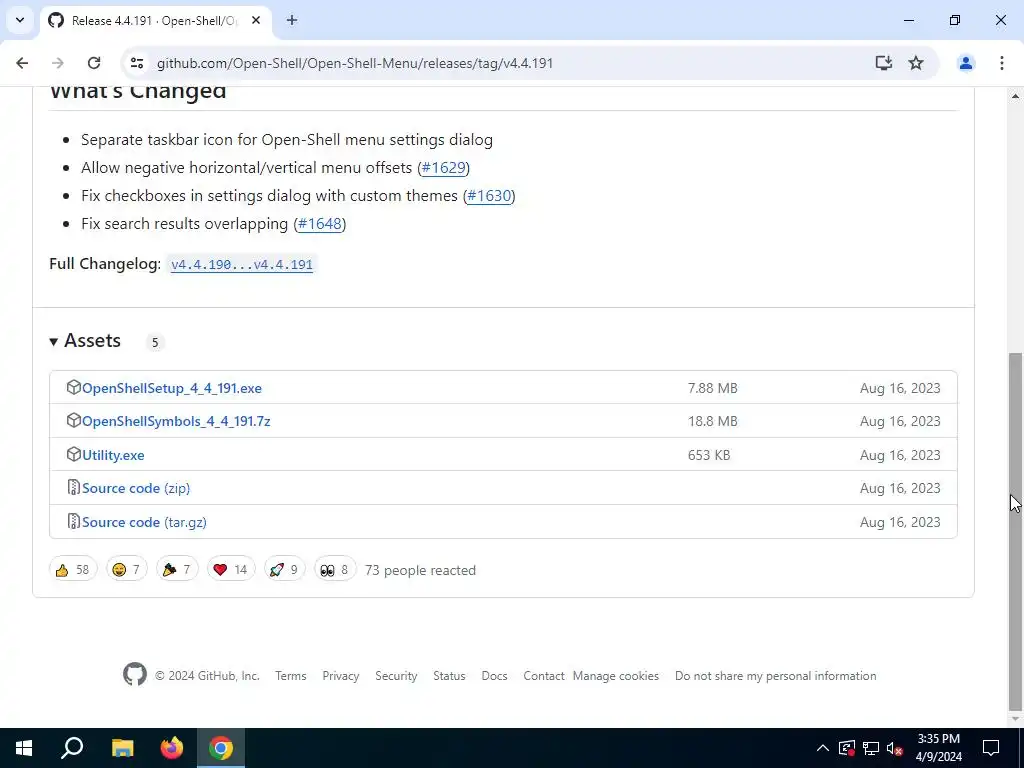Click the install app icon in address bar

[x=884, y=63]
